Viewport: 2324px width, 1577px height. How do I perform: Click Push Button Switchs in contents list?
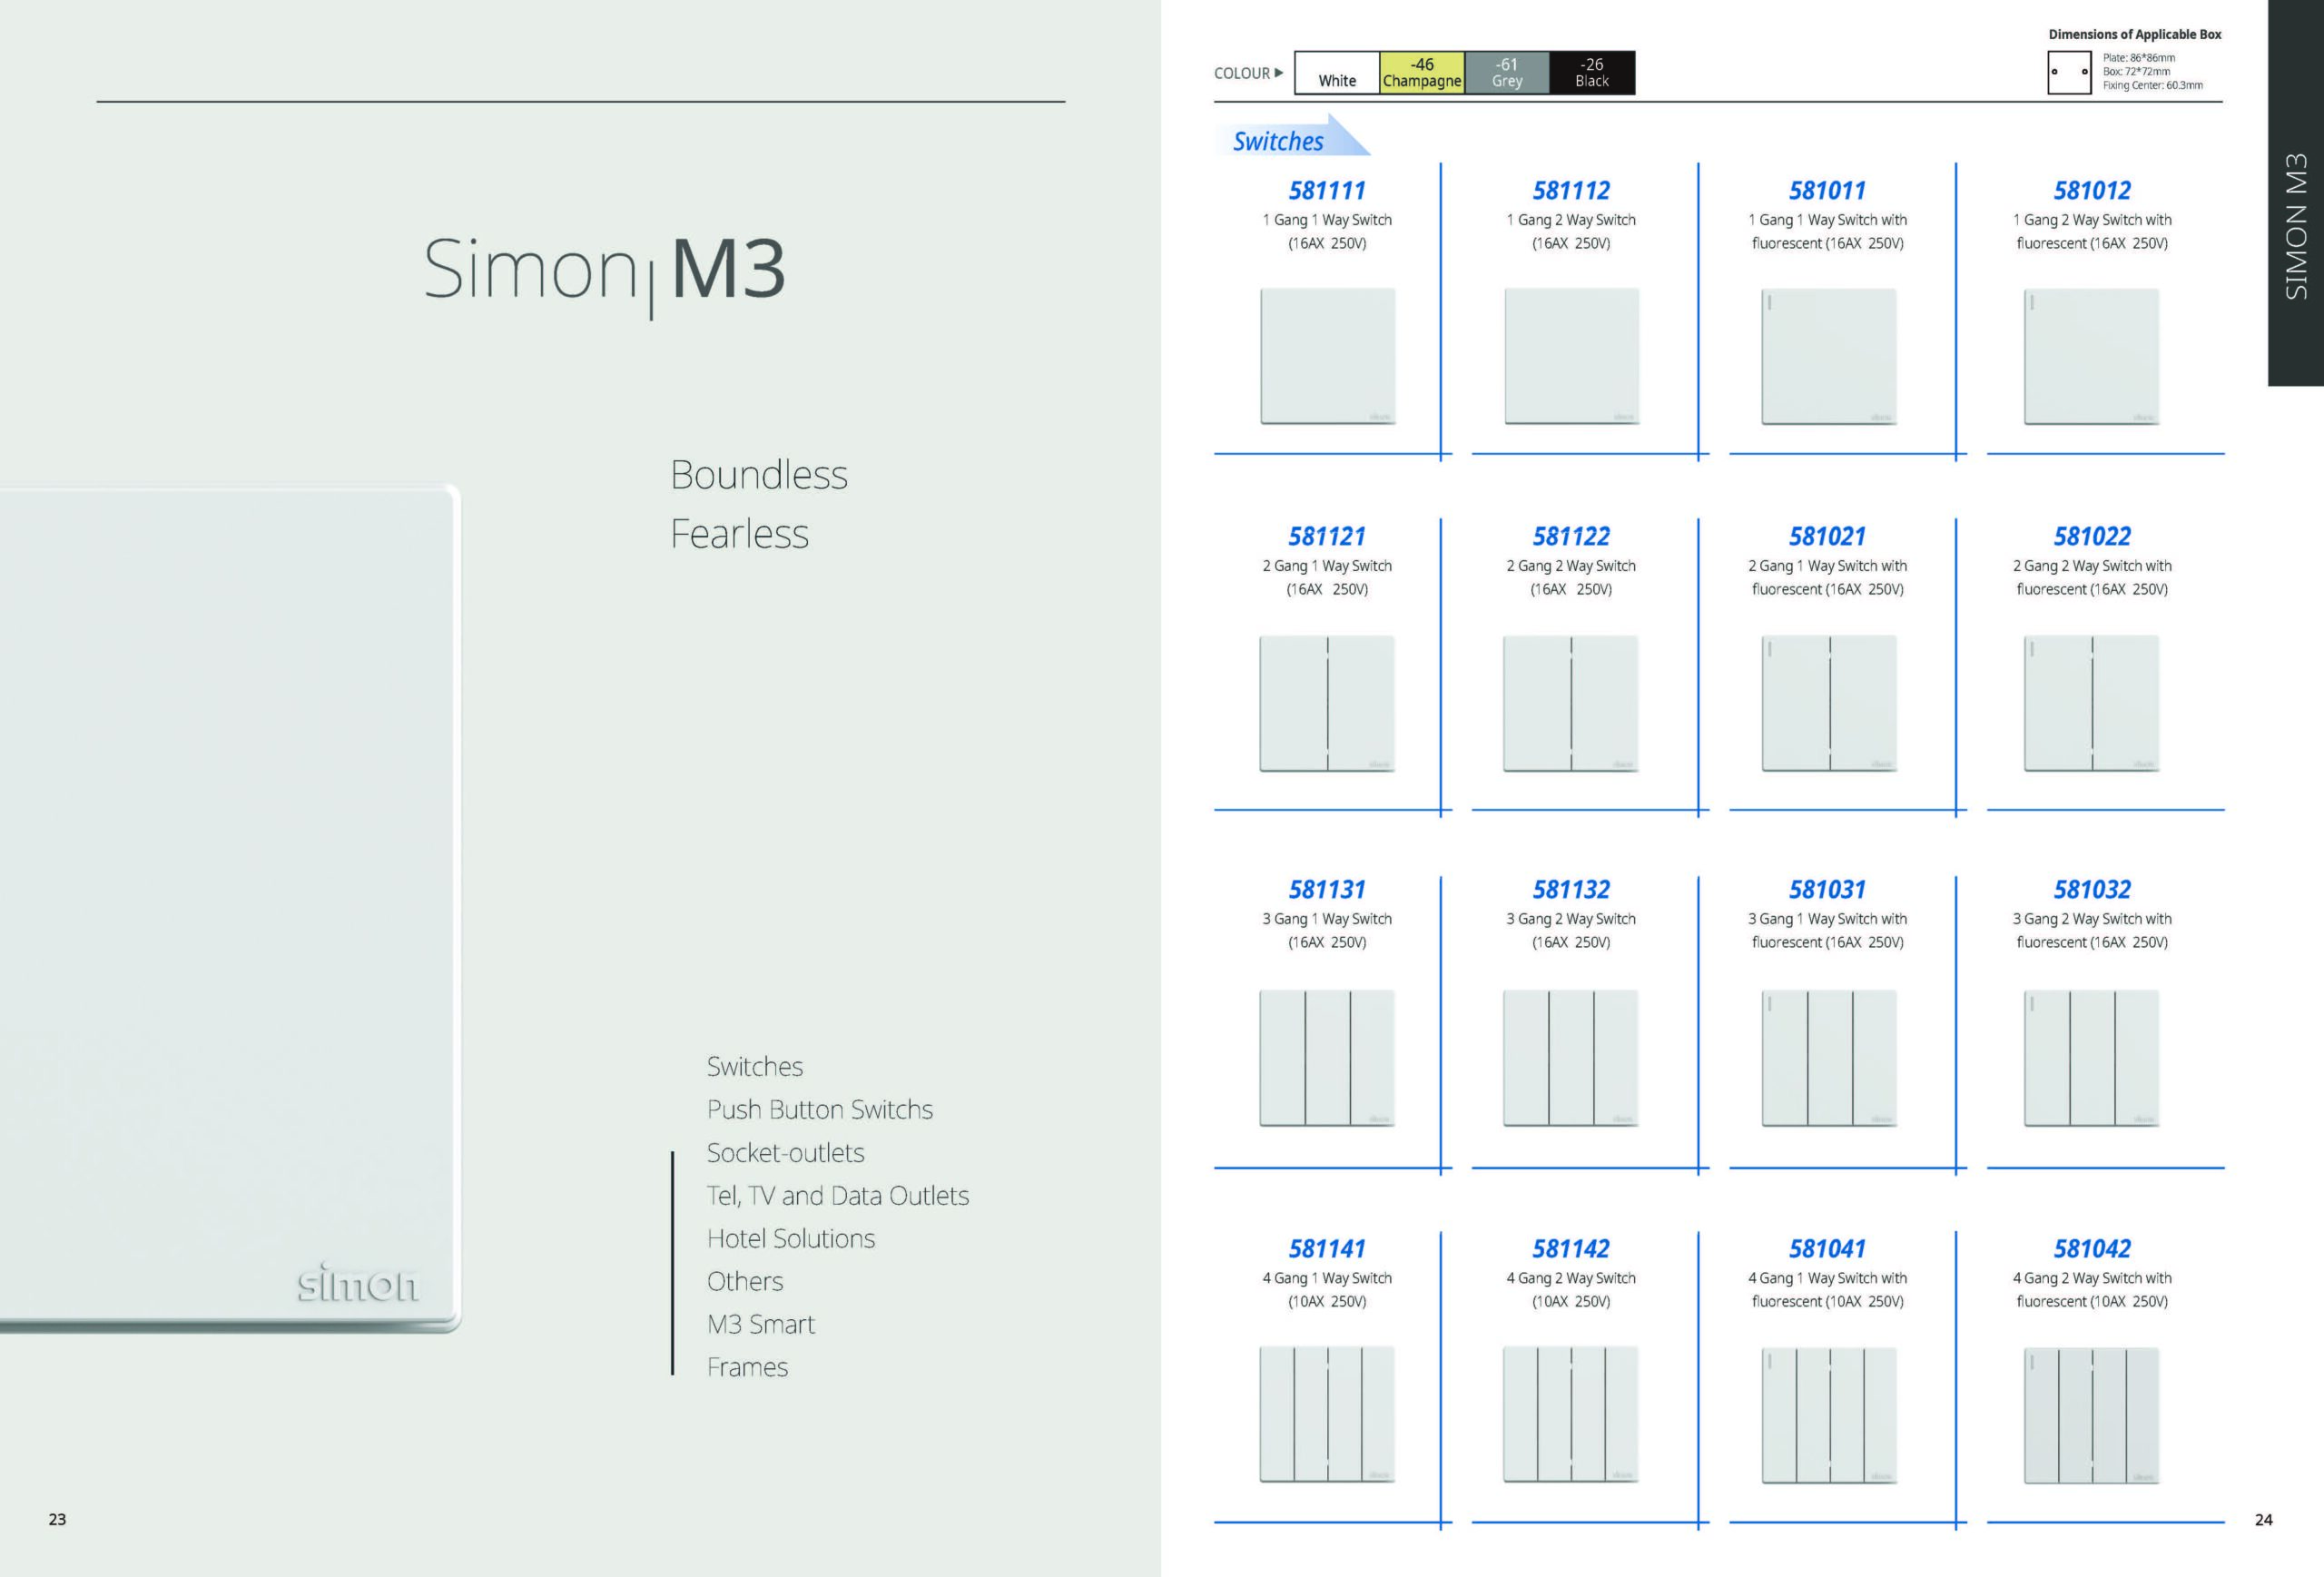819,1109
